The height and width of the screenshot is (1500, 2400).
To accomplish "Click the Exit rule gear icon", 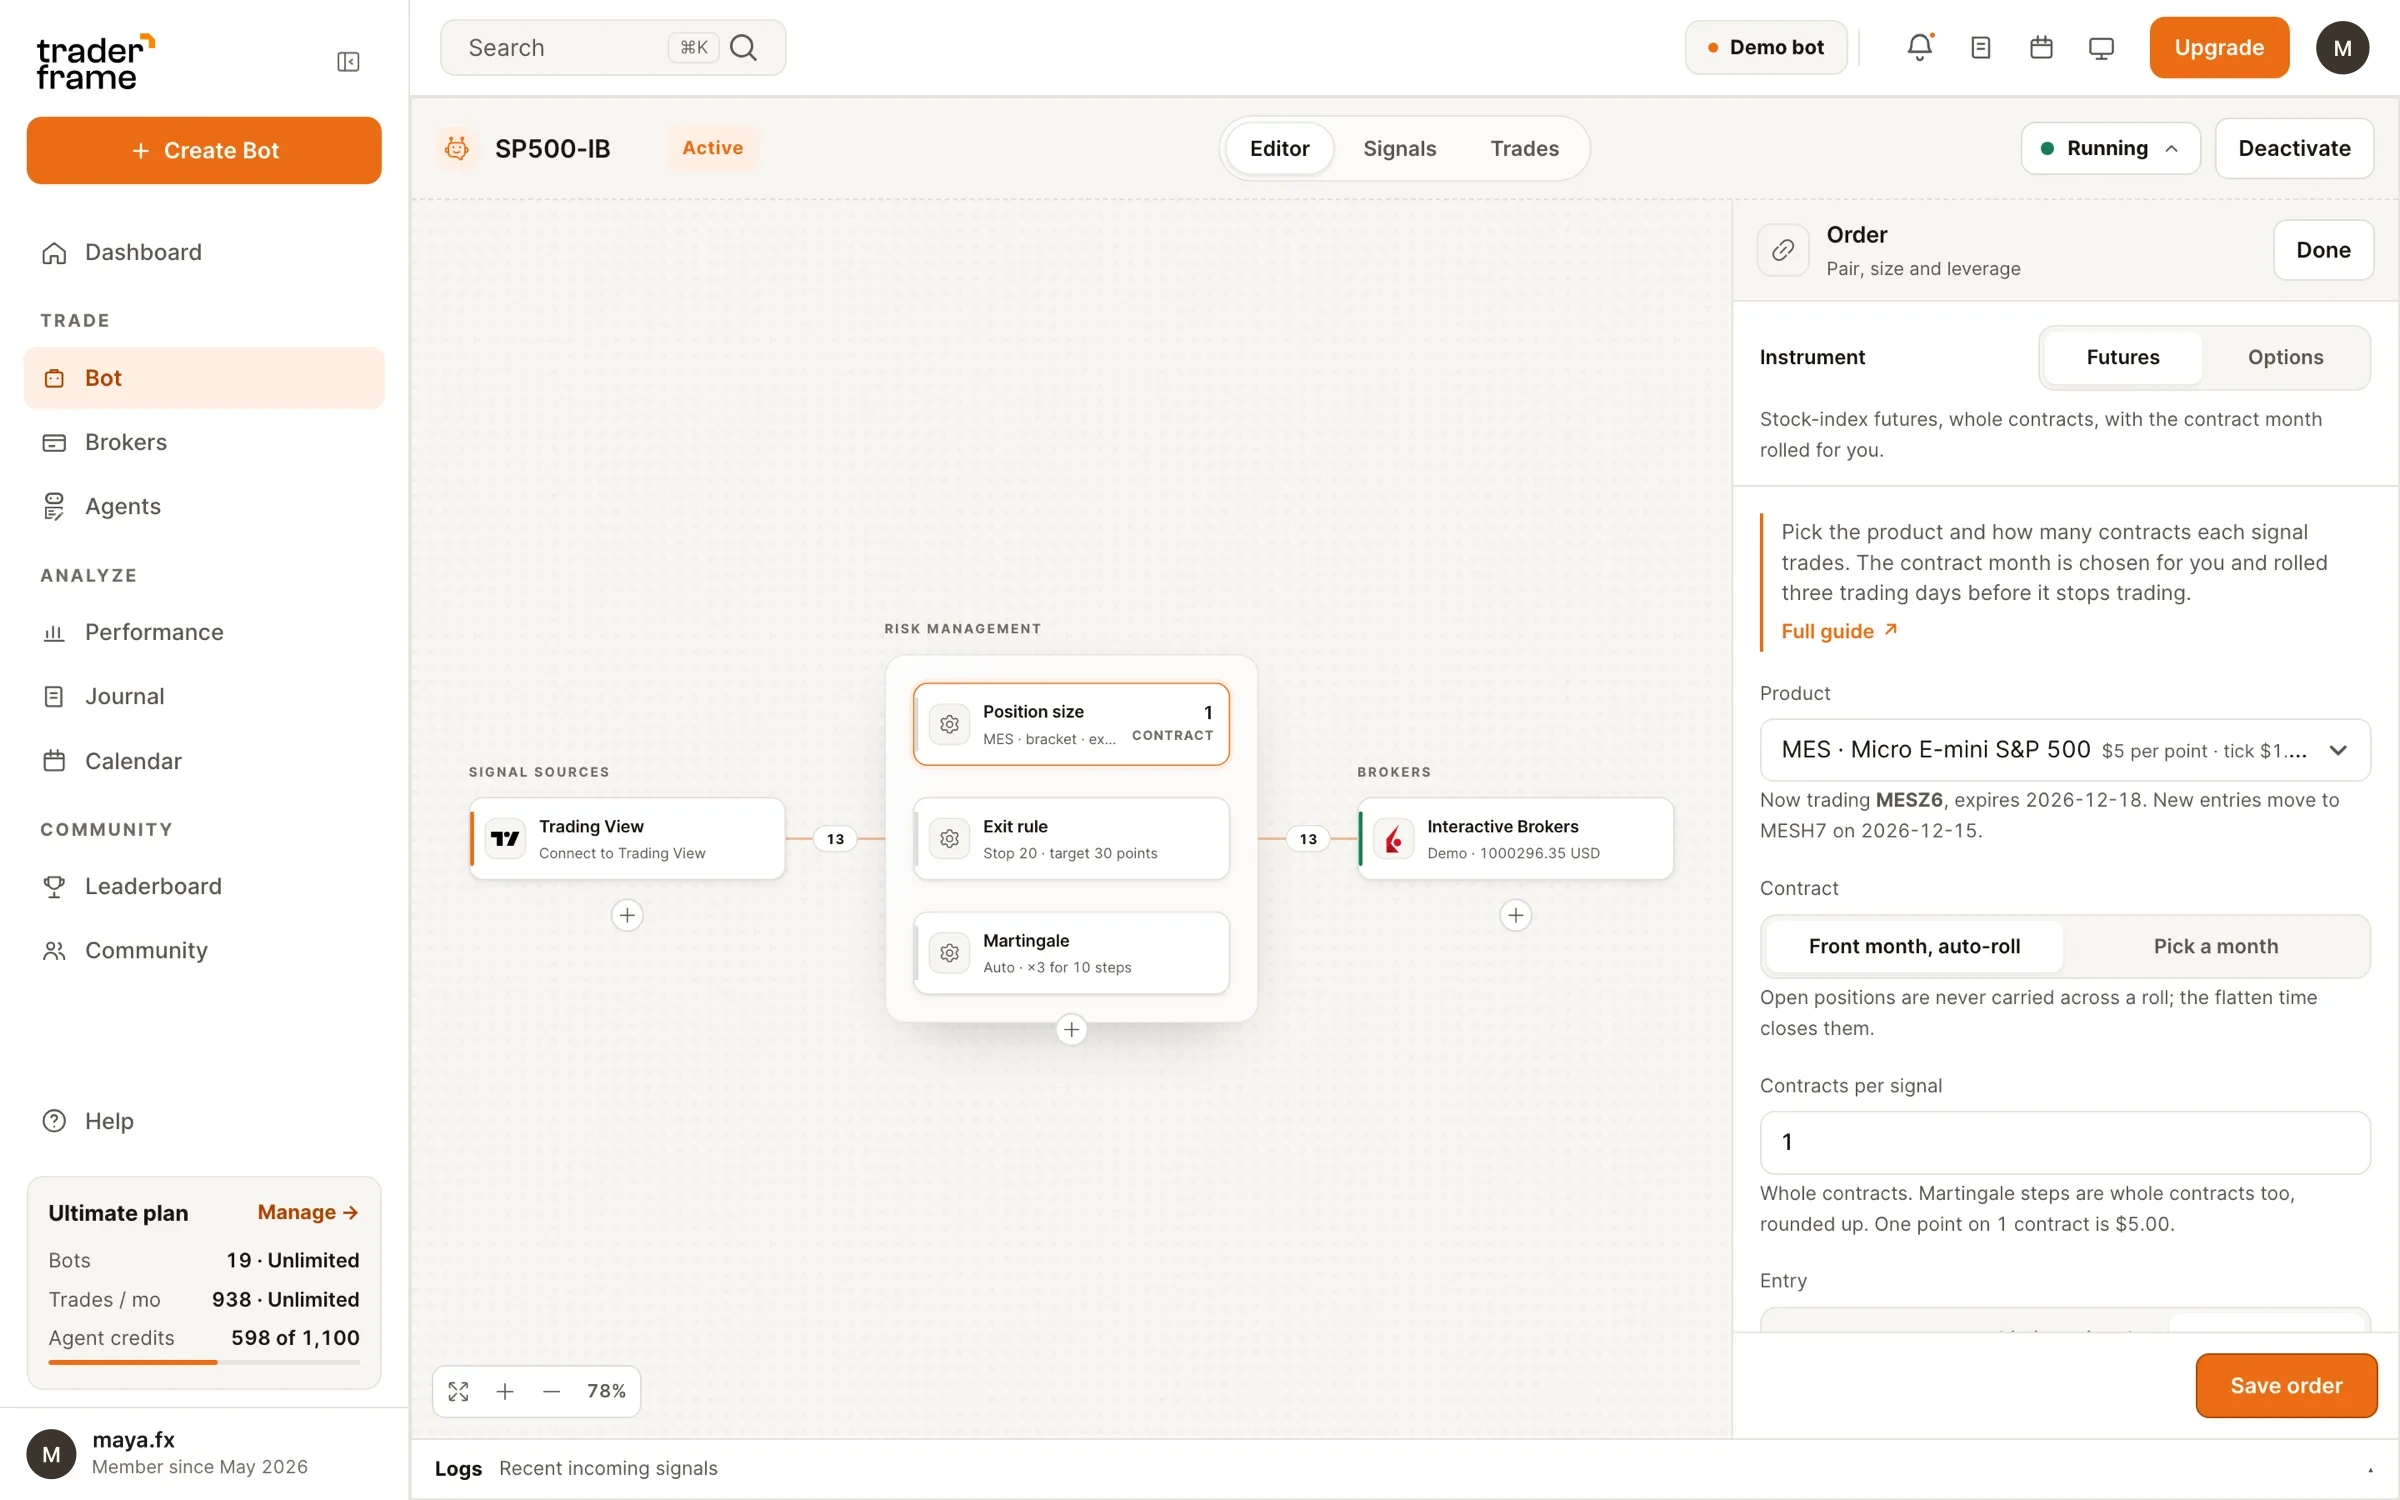I will (x=949, y=839).
